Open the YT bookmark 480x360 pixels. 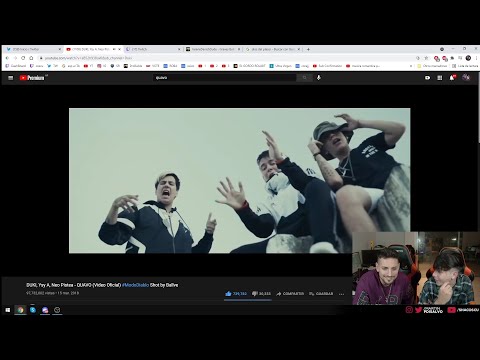click(88, 66)
